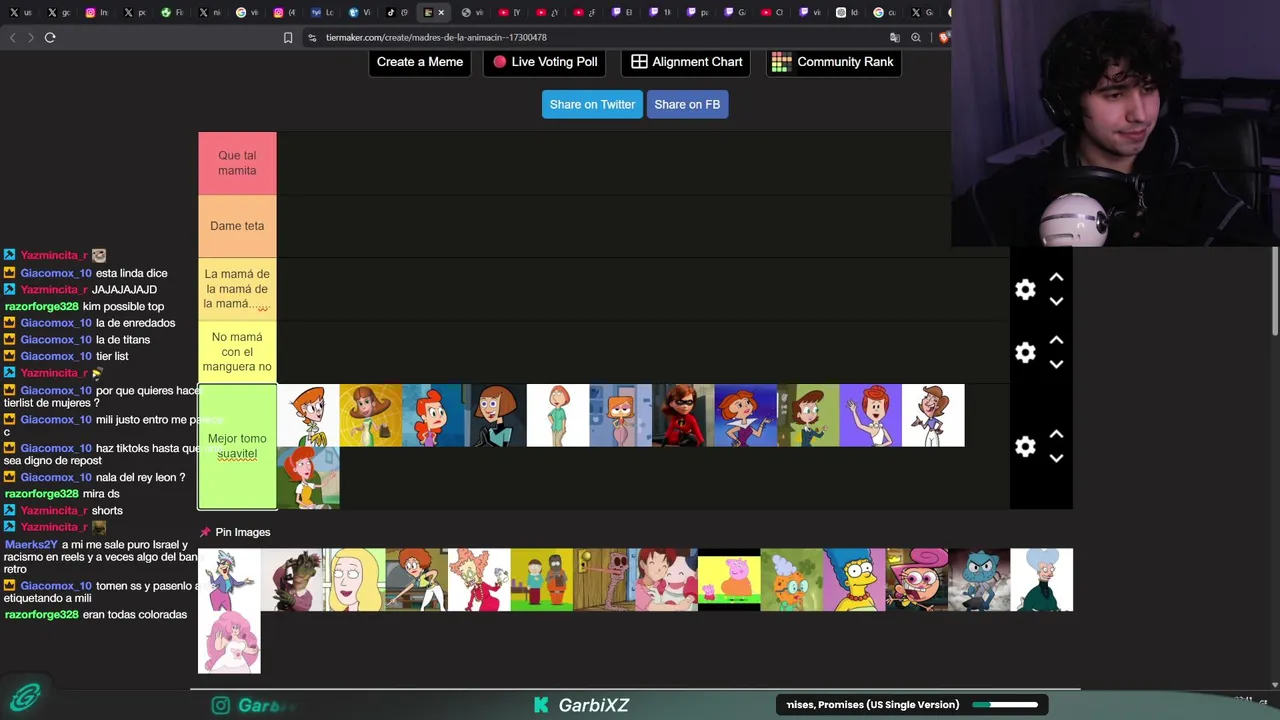Select the Wilma Flintstone thumbnail

pos(870,415)
